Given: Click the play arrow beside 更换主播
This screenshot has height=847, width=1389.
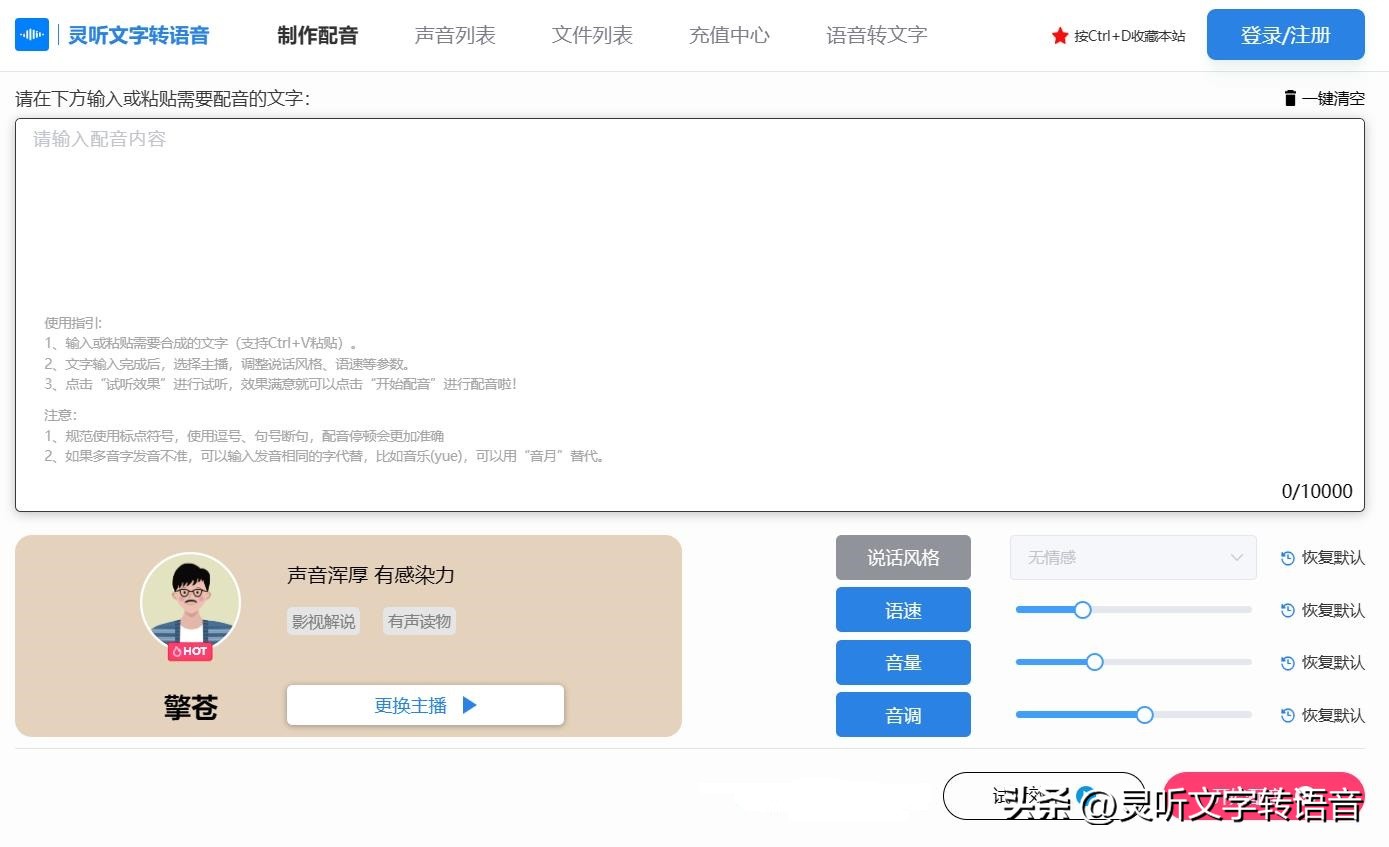Looking at the screenshot, I should [469, 704].
